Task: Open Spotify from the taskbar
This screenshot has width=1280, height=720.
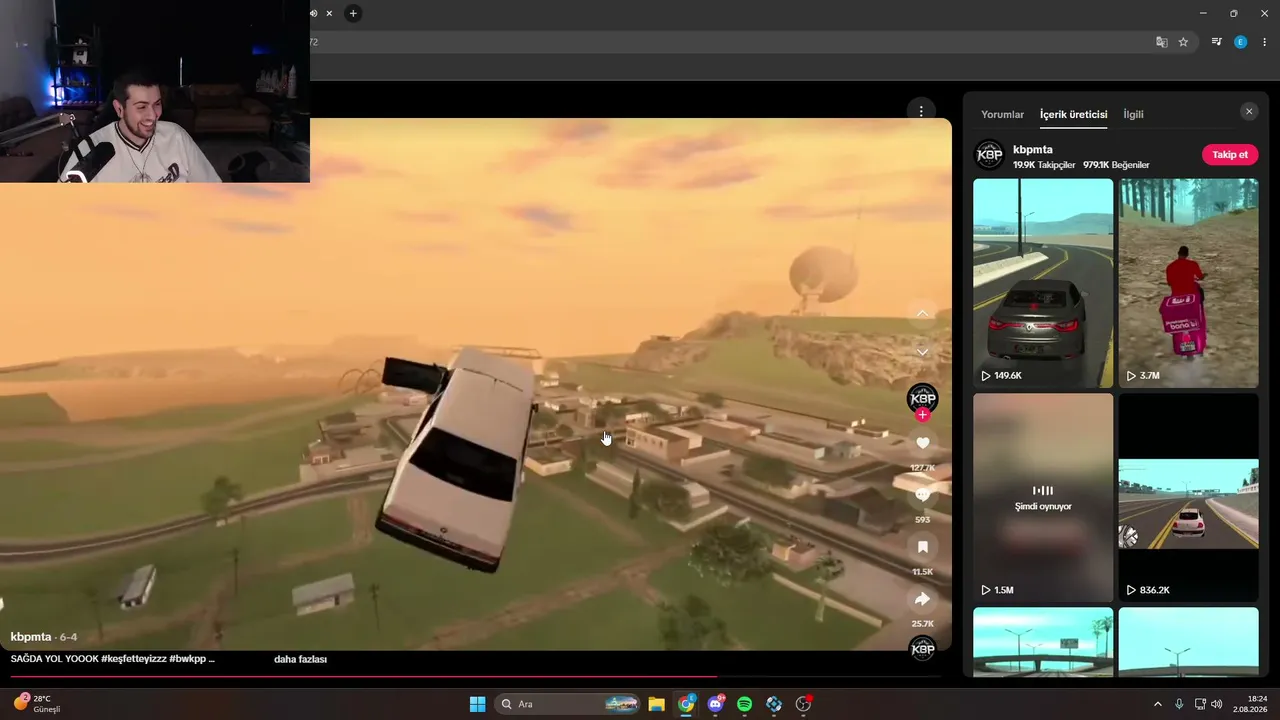Action: [744, 704]
